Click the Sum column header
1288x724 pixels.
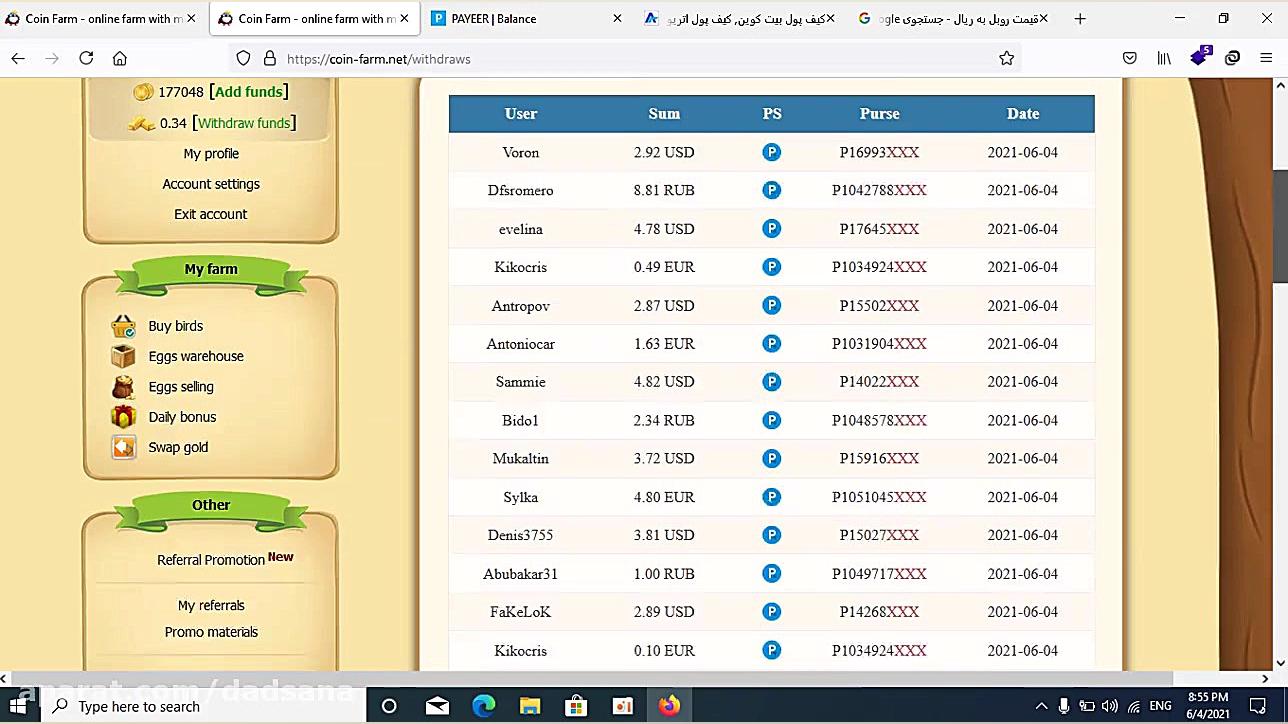coord(664,114)
